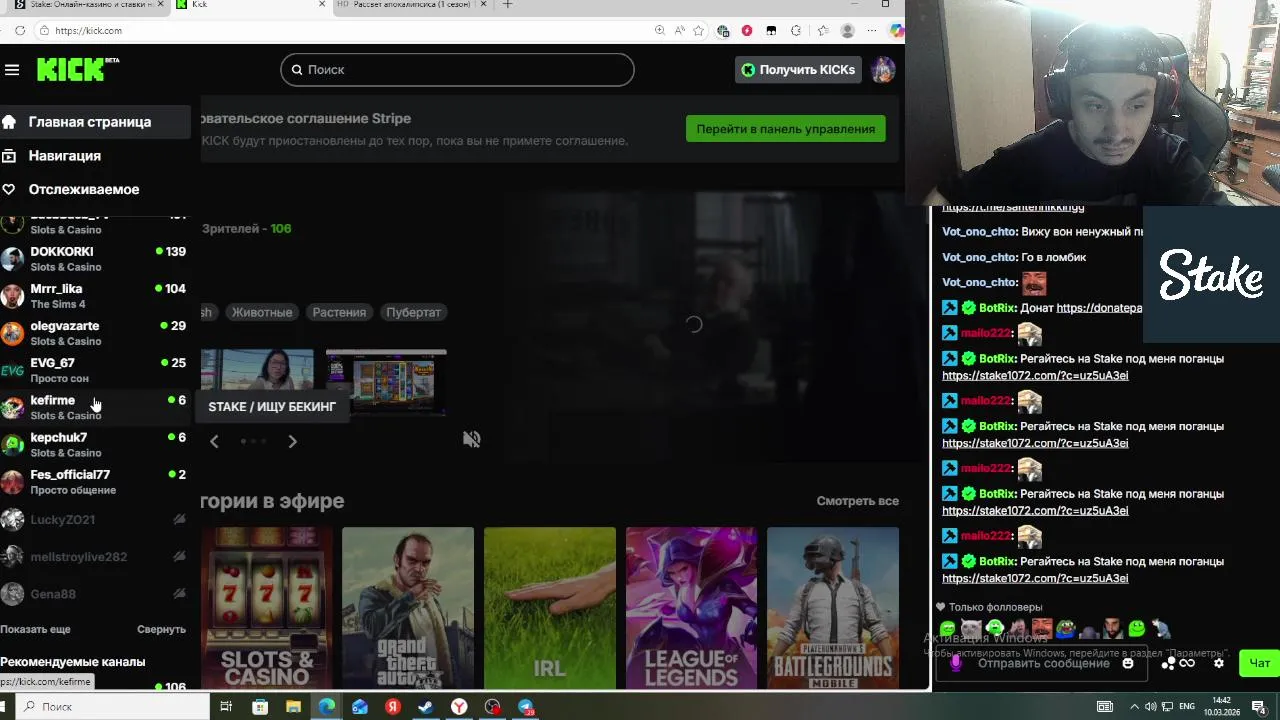This screenshot has height=720, width=1280.
Task: Click the browser zoom magnifier icon
Action: pos(660,31)
